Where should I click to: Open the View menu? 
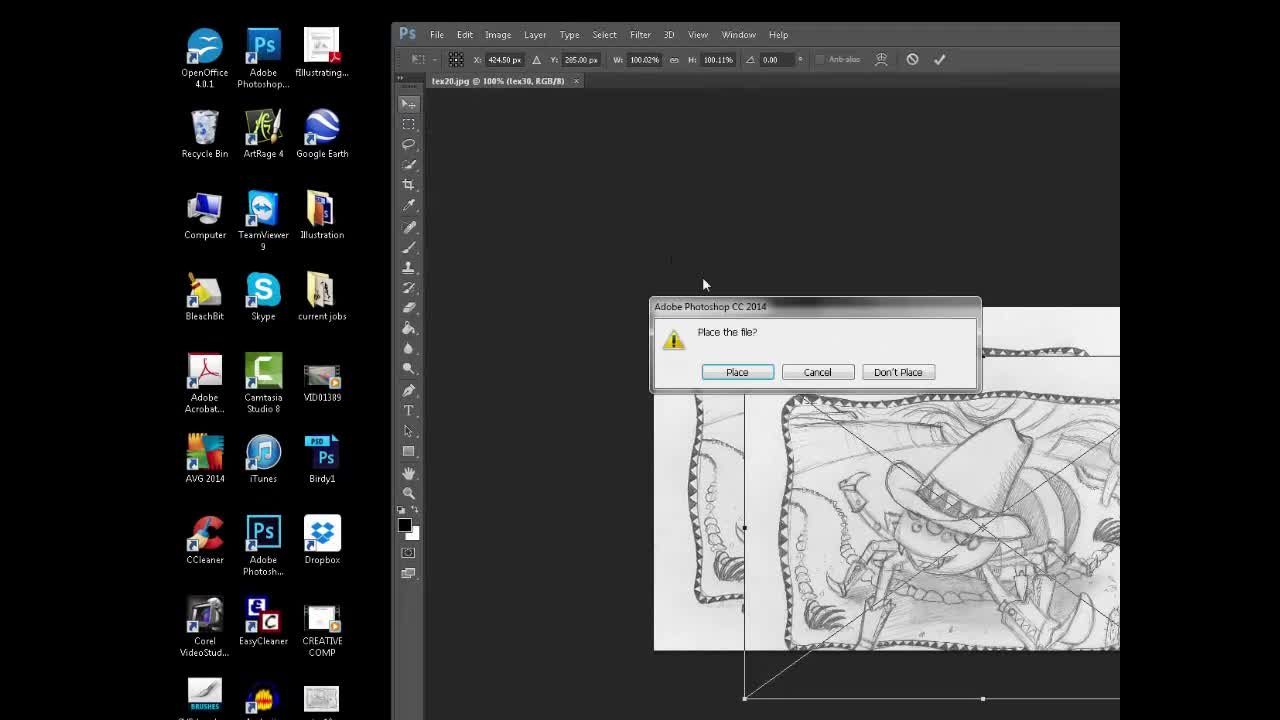(x=698, y=34)
